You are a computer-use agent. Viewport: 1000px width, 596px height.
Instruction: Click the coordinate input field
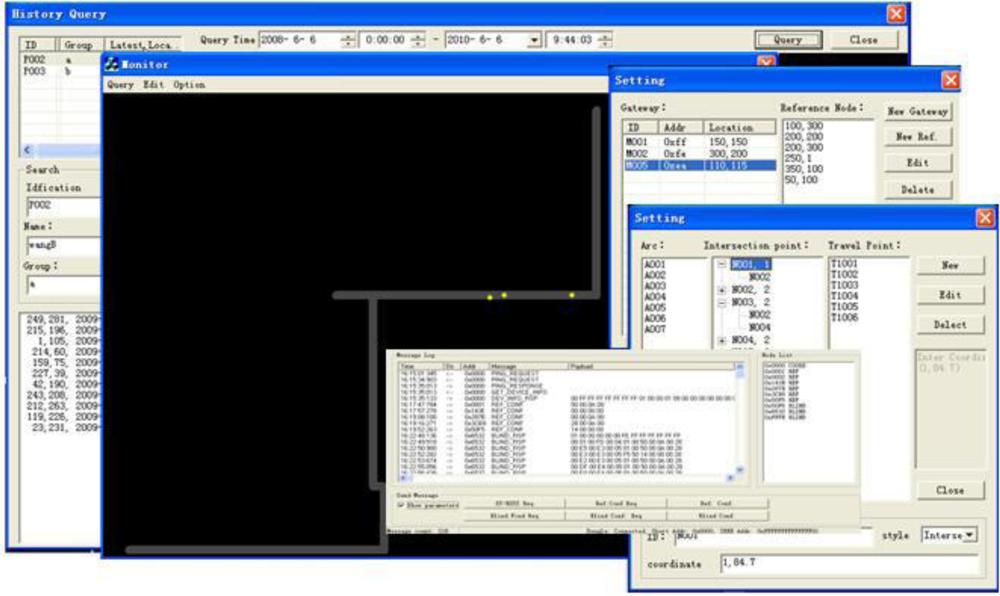tap(848, 565)
